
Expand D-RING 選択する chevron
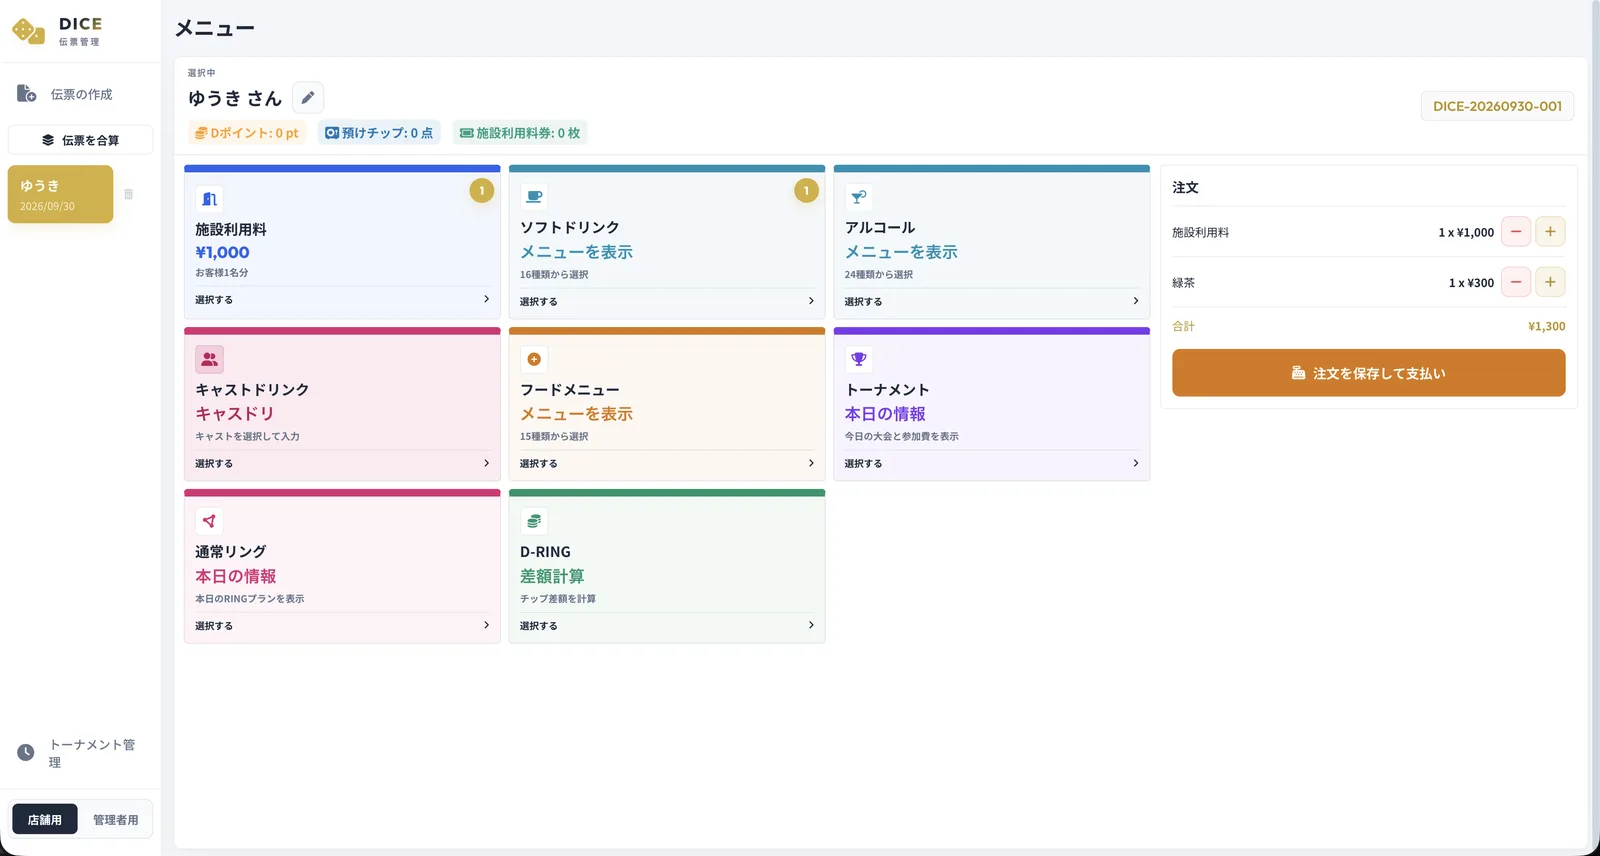(811, 625)
